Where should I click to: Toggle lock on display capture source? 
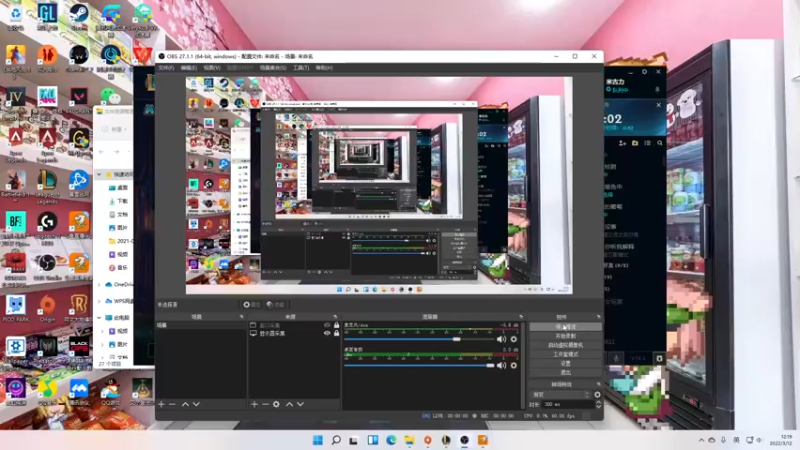pyautogui.click(x=336, y=333)
